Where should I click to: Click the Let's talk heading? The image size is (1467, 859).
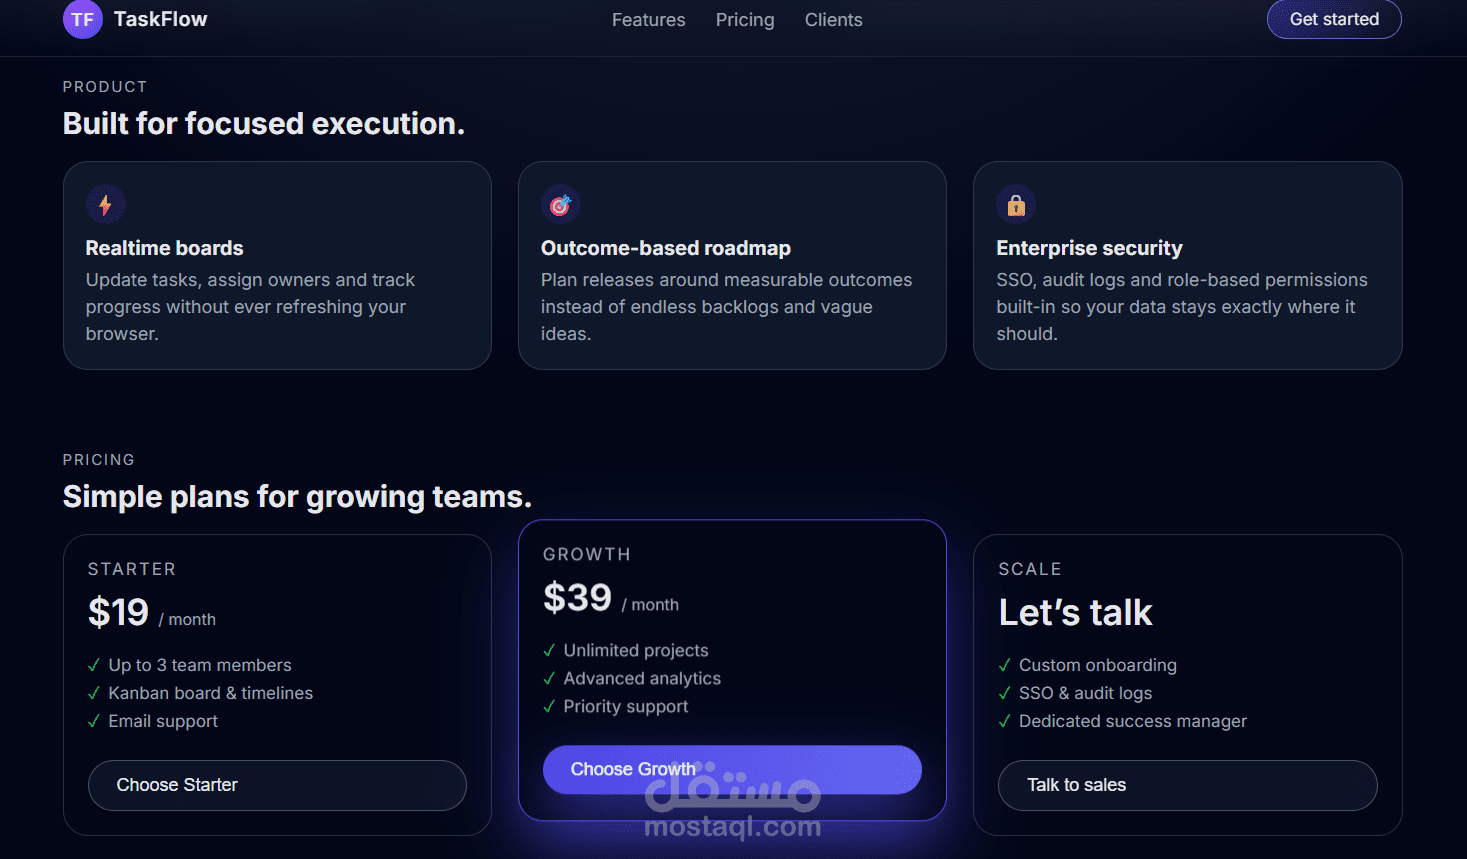click(x=1075, y=613)
